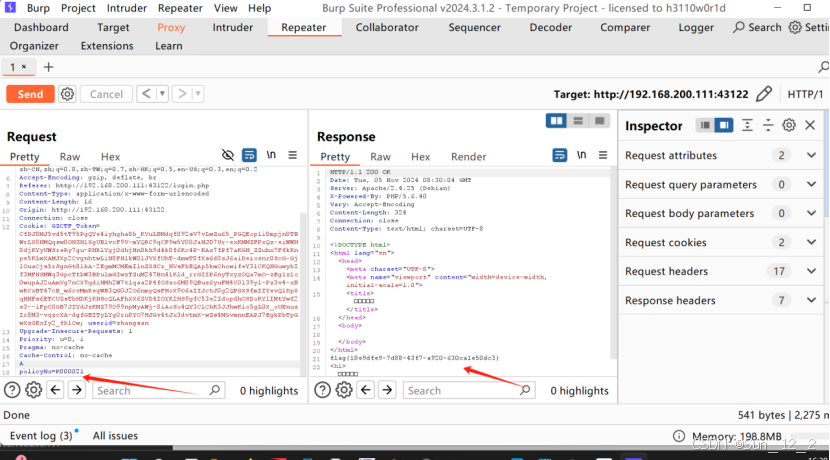
Task: Click the Send button
Action: click(x=30, y=94)
